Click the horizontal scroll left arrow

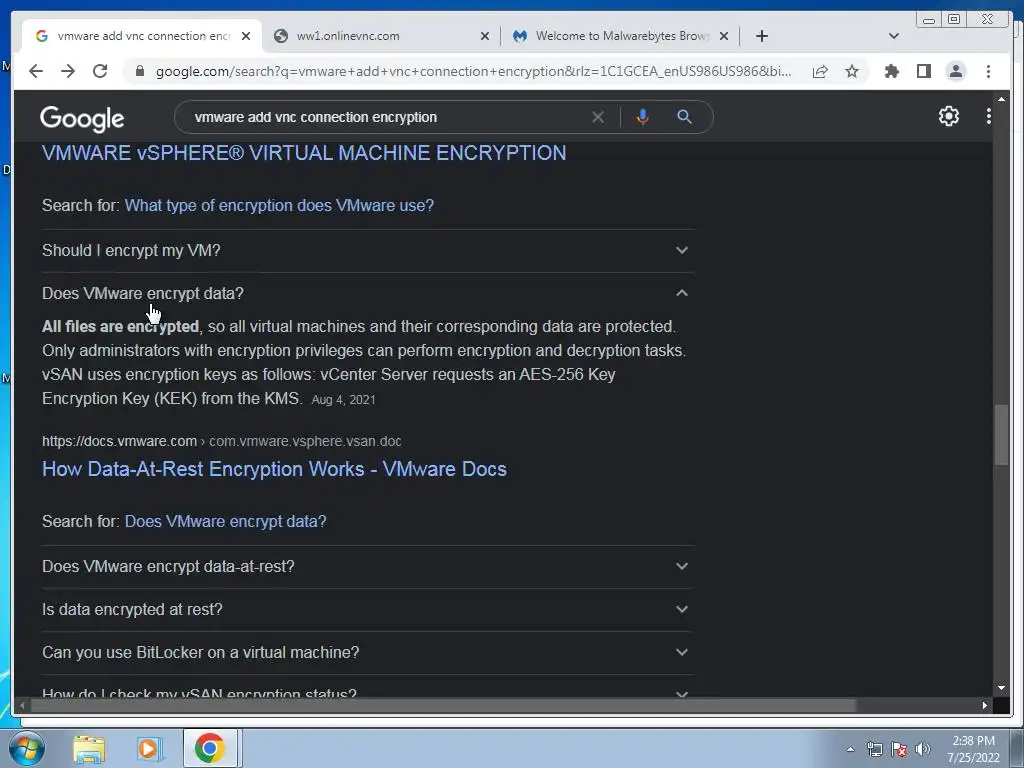pos(22,705)
